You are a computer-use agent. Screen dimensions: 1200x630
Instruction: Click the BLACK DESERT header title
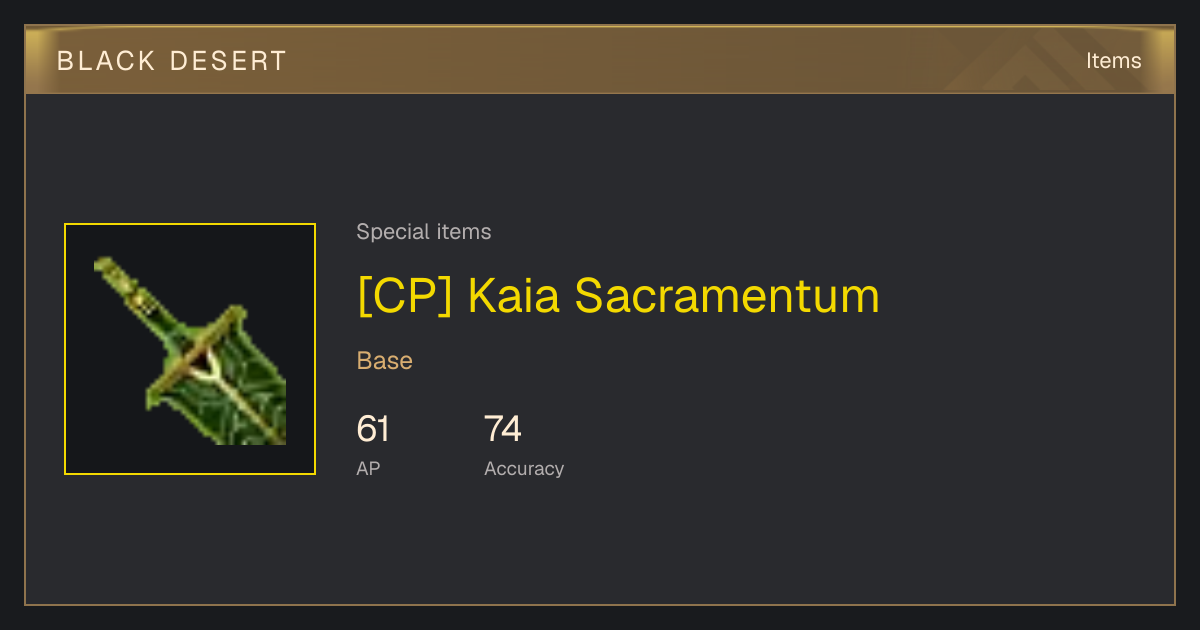172,61
